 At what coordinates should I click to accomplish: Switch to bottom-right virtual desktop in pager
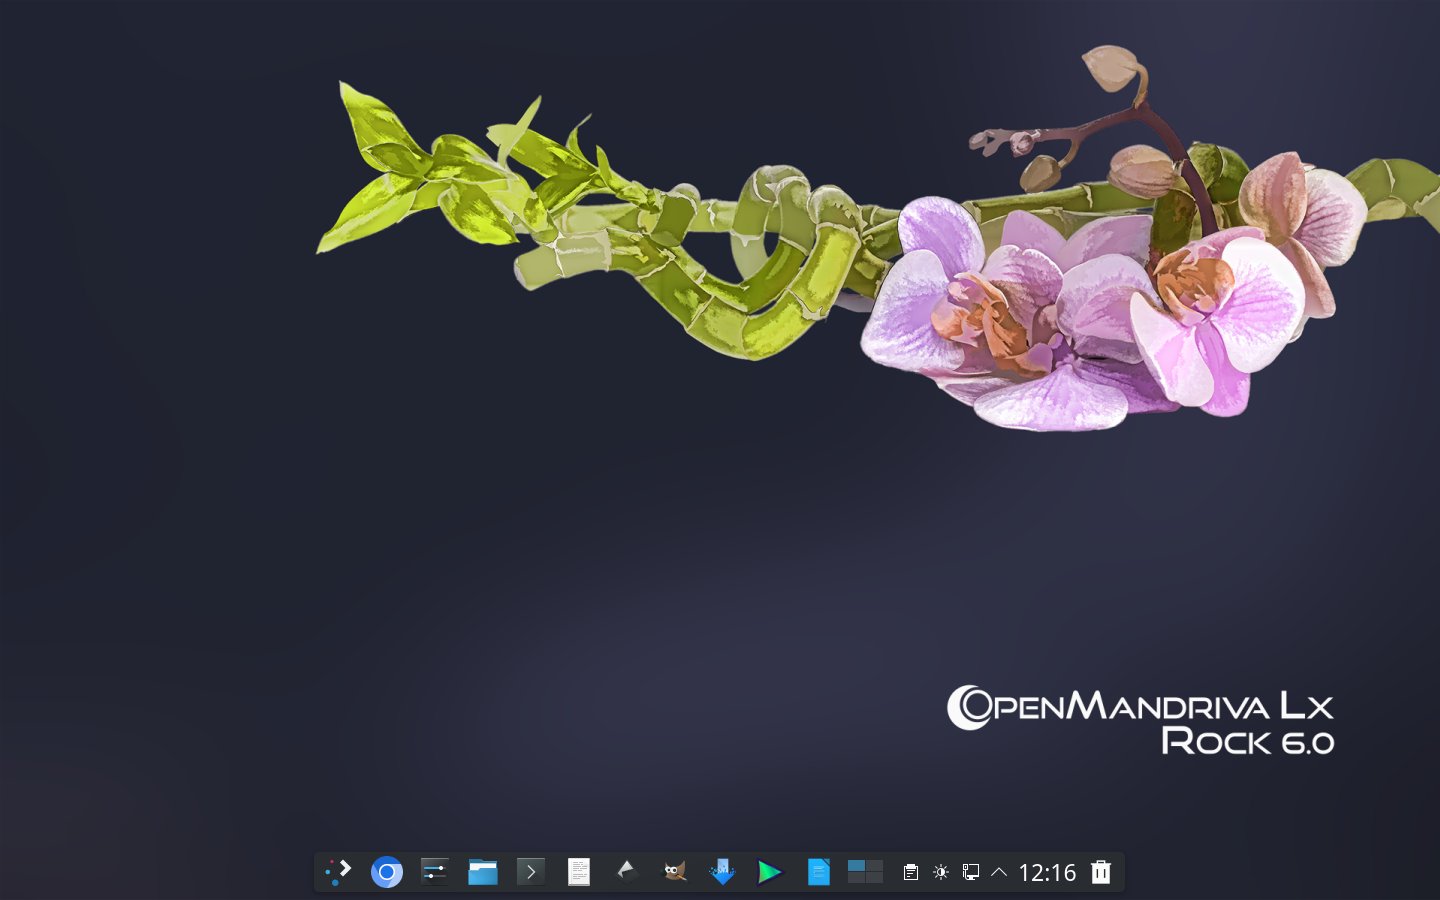pos(875,878)
